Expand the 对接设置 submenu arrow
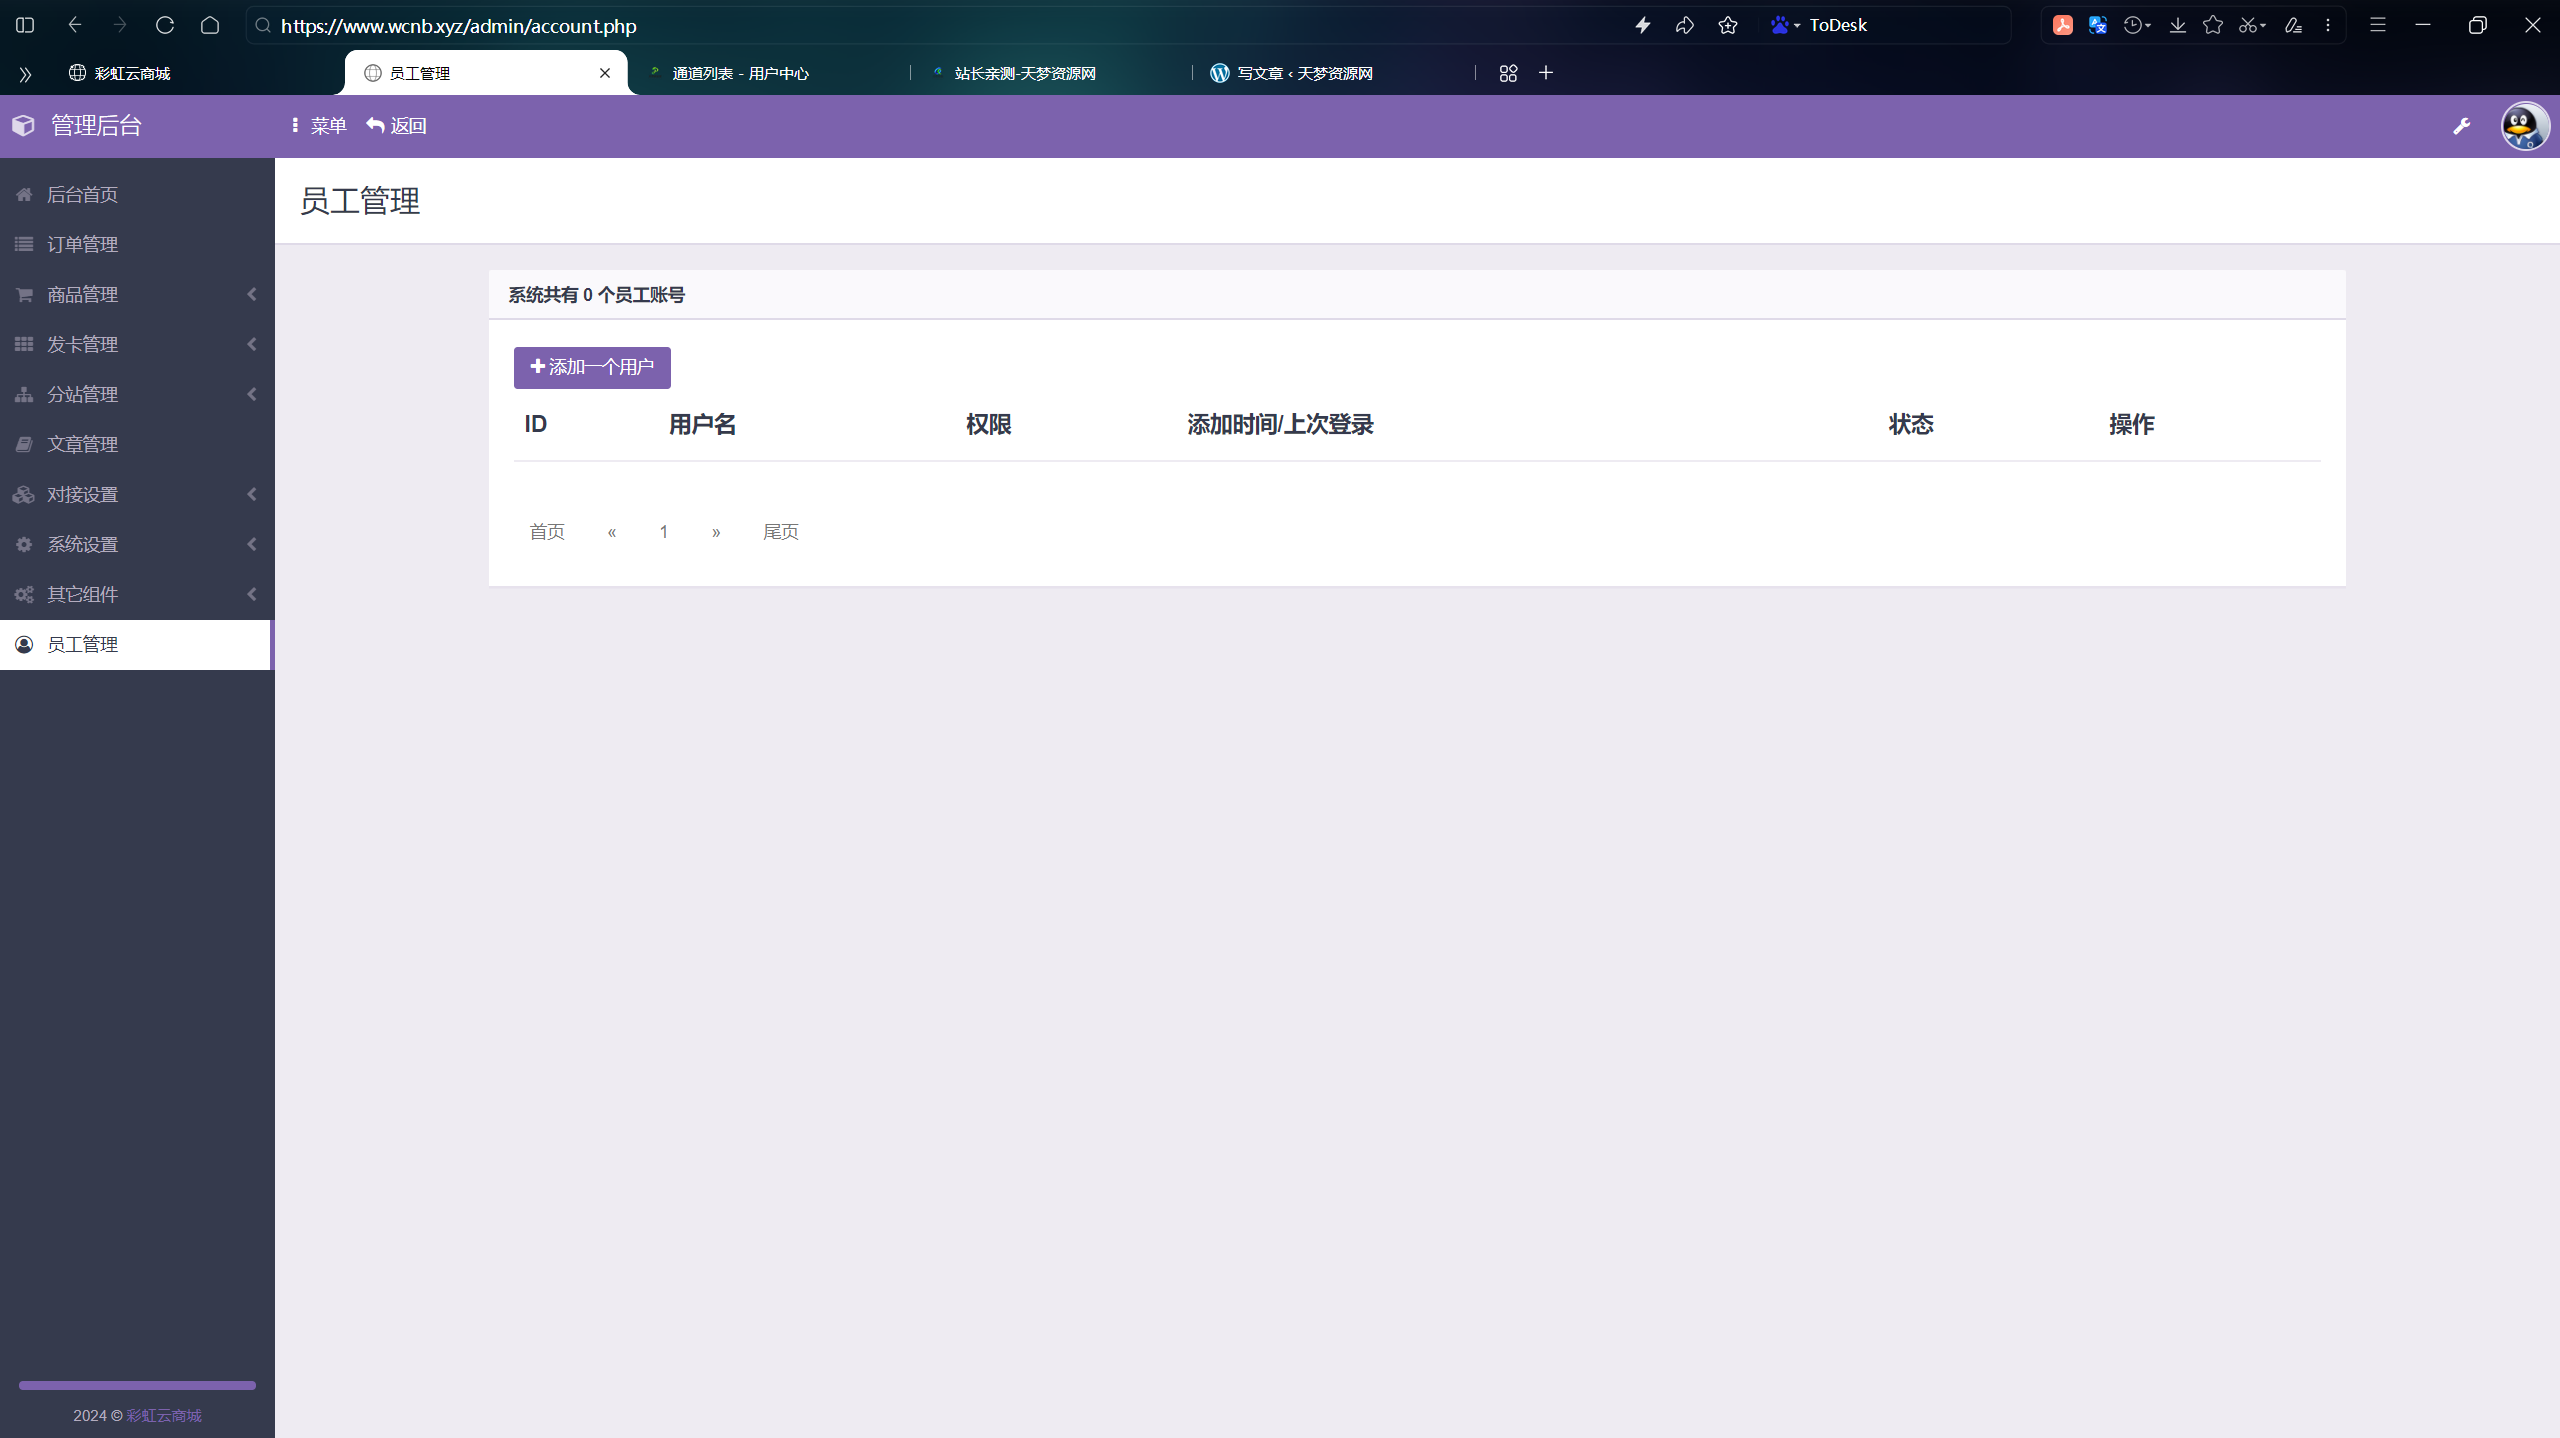2560x1438 pixels. coord(252,494)
